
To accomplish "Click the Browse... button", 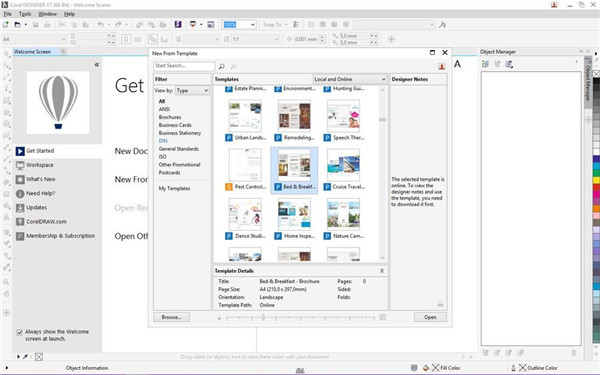I will pos(171,317).
